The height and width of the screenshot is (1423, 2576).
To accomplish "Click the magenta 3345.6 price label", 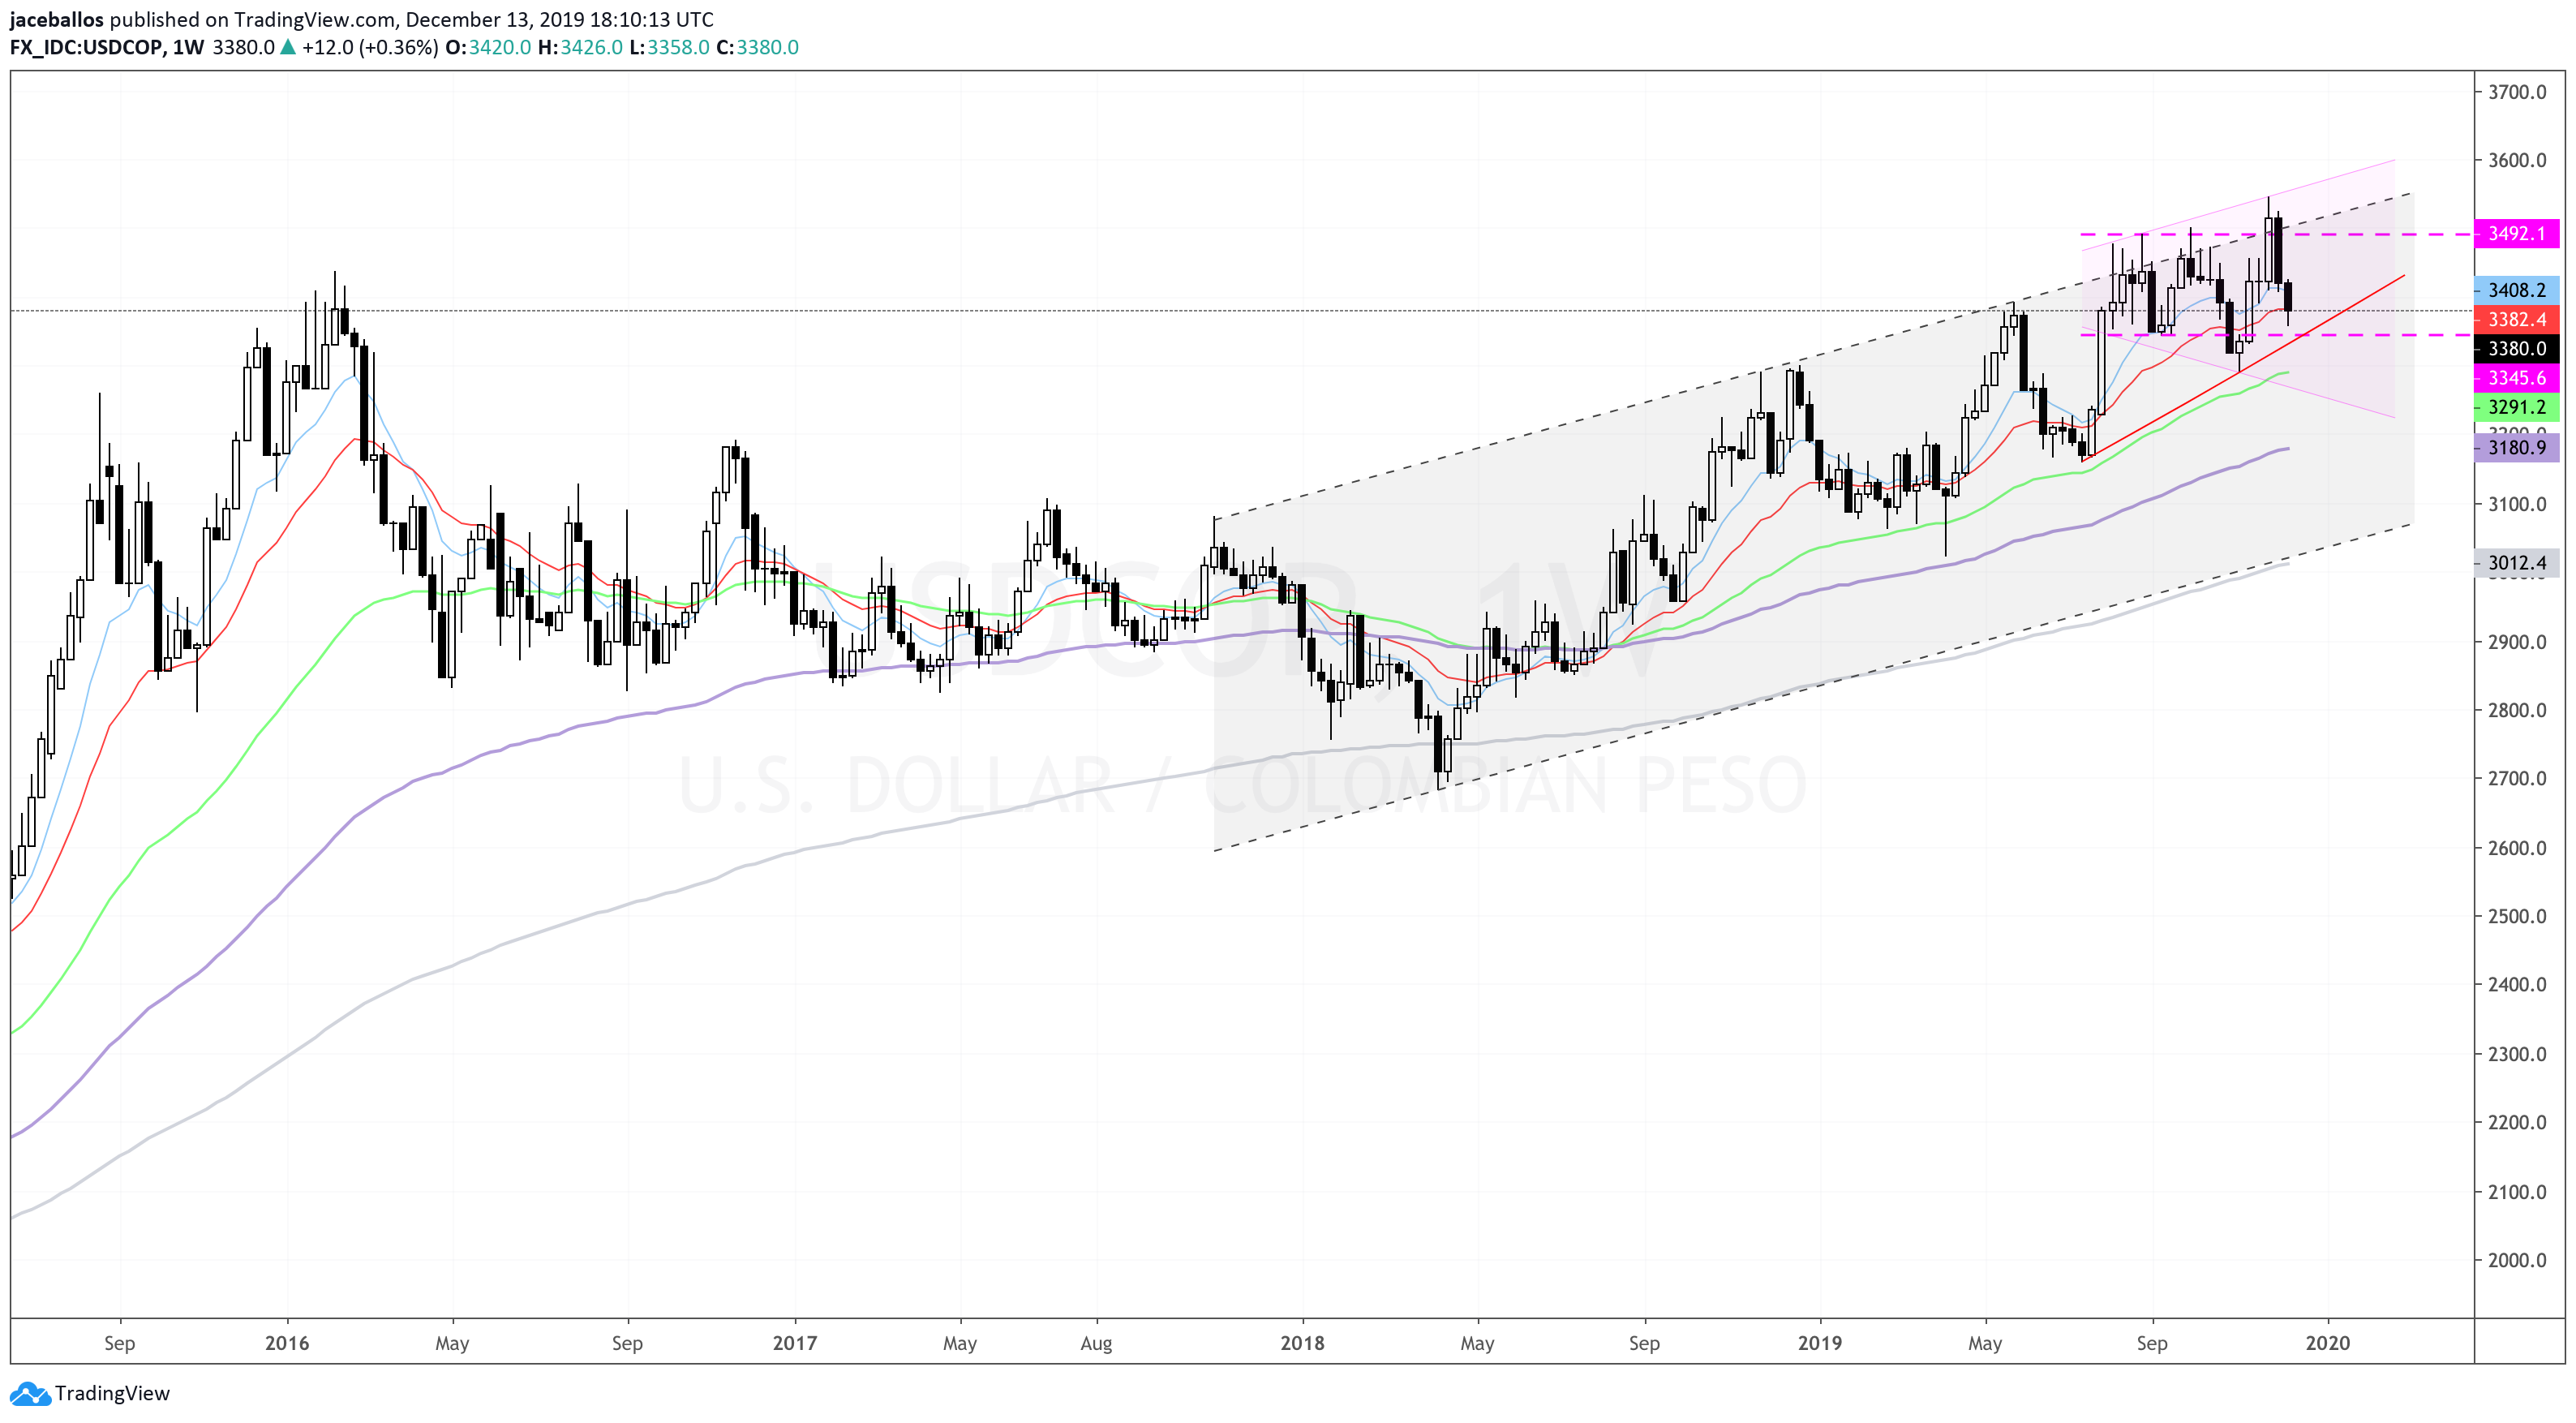I will 2517,377.
